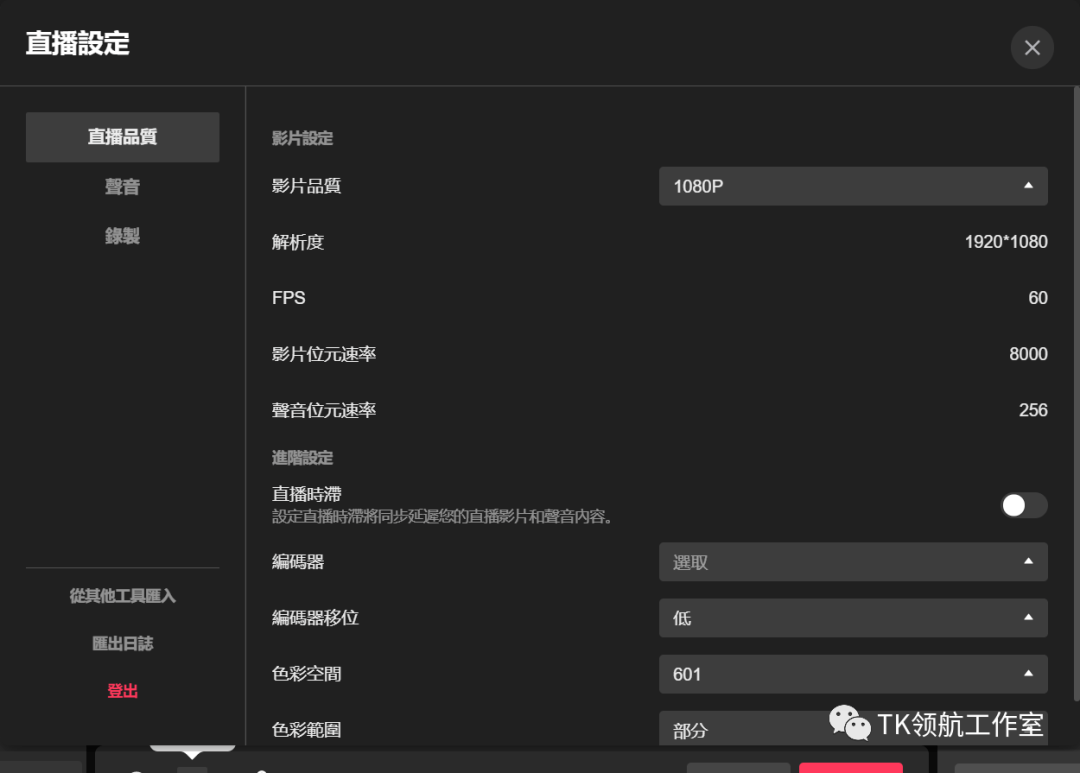
Task: Open the 色彩空間 dropdown showing 601
Action: click(840, 674)
